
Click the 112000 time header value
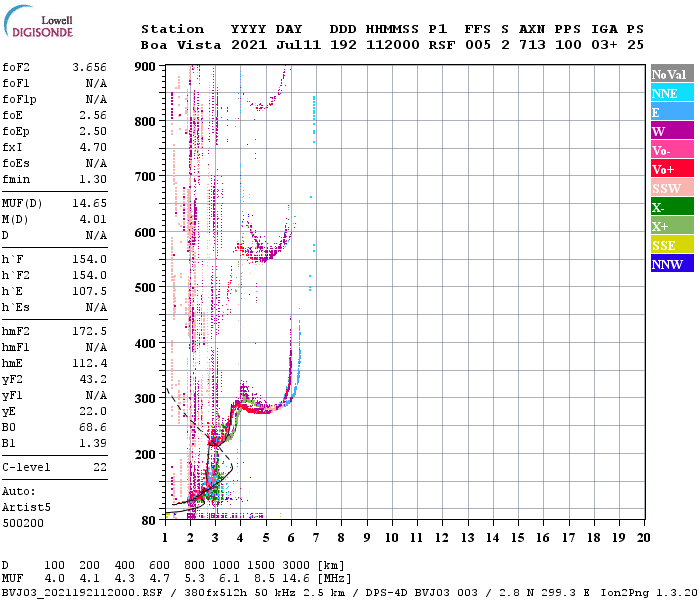click(x=393, y=45)
